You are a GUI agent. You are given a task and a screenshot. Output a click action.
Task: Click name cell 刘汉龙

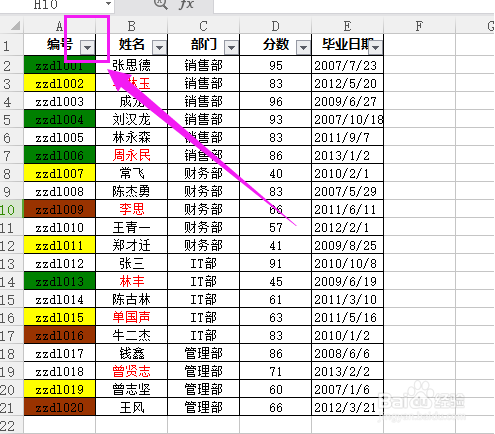tap(132, 120)
